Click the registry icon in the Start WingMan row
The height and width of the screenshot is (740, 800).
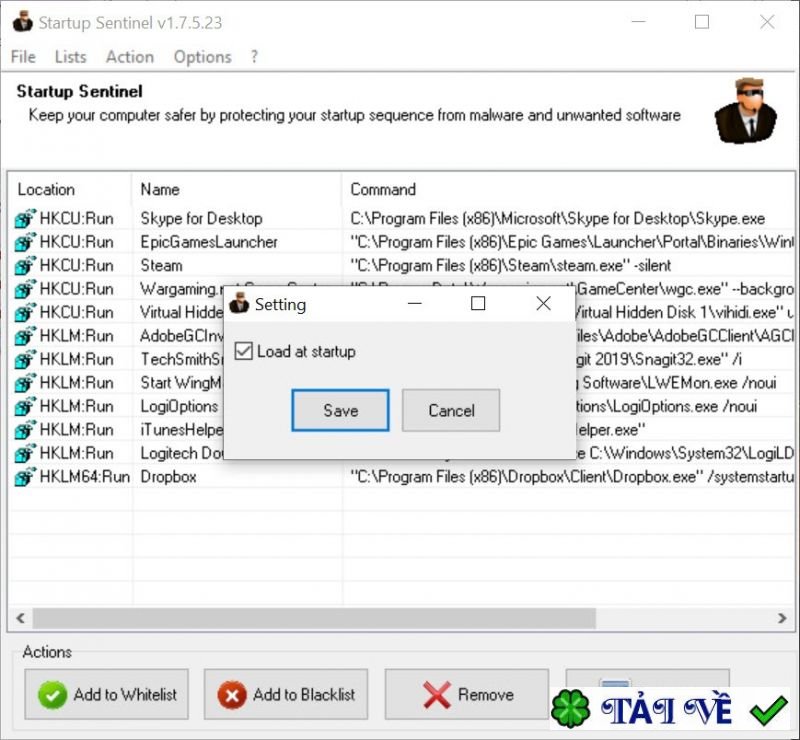point(25,383)
